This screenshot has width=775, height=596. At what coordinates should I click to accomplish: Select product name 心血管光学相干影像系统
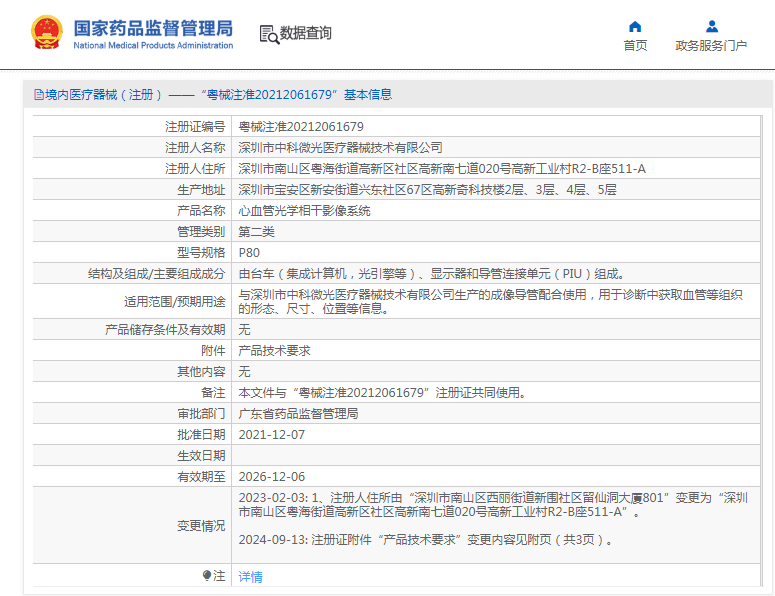pyautogui.click(x=304, y=211)
